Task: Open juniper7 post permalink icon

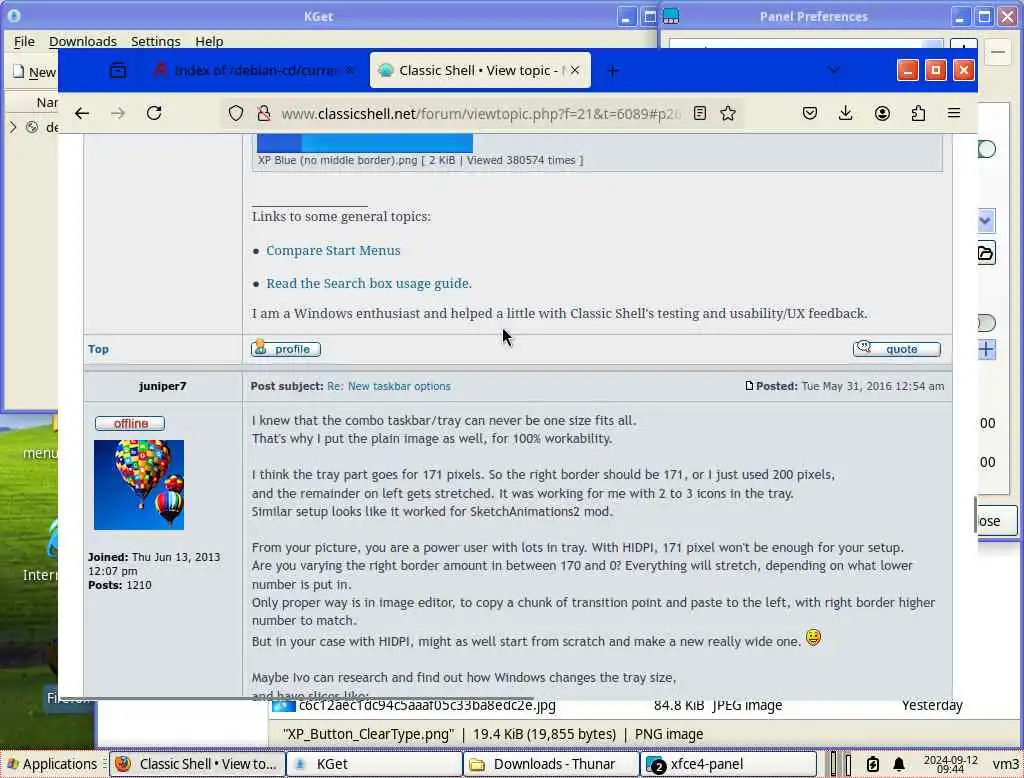Action: (x=749, y=385)
